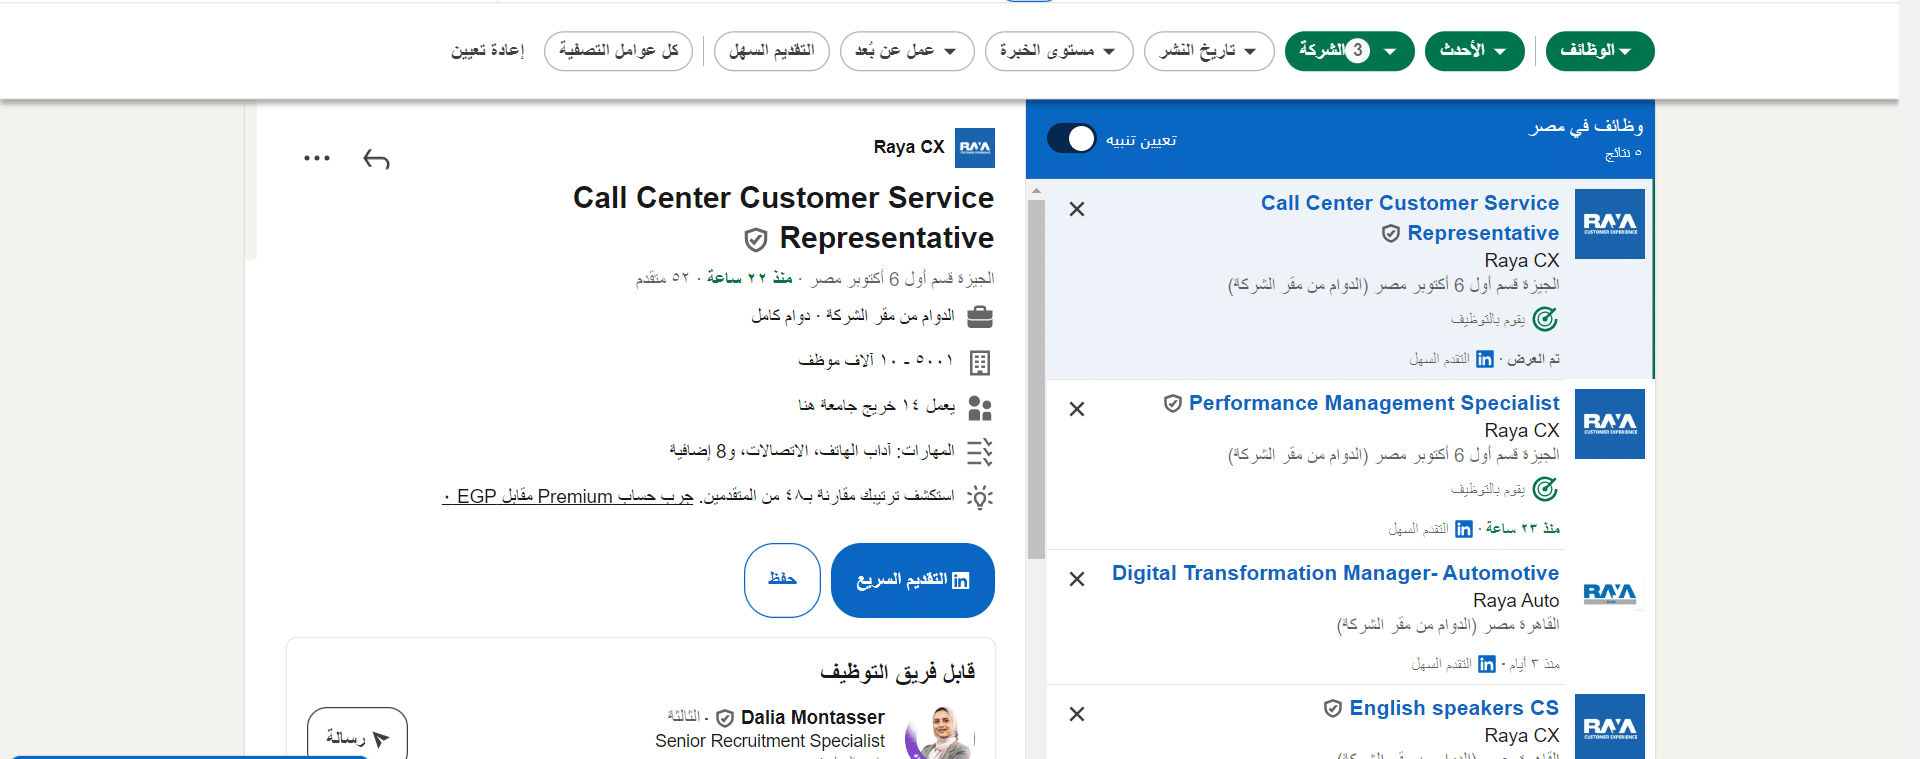The height and width of the screenshot is (759, 1920).
Task: Dismiss the Performance Management Specialist job card
Action: [1077, 409]
